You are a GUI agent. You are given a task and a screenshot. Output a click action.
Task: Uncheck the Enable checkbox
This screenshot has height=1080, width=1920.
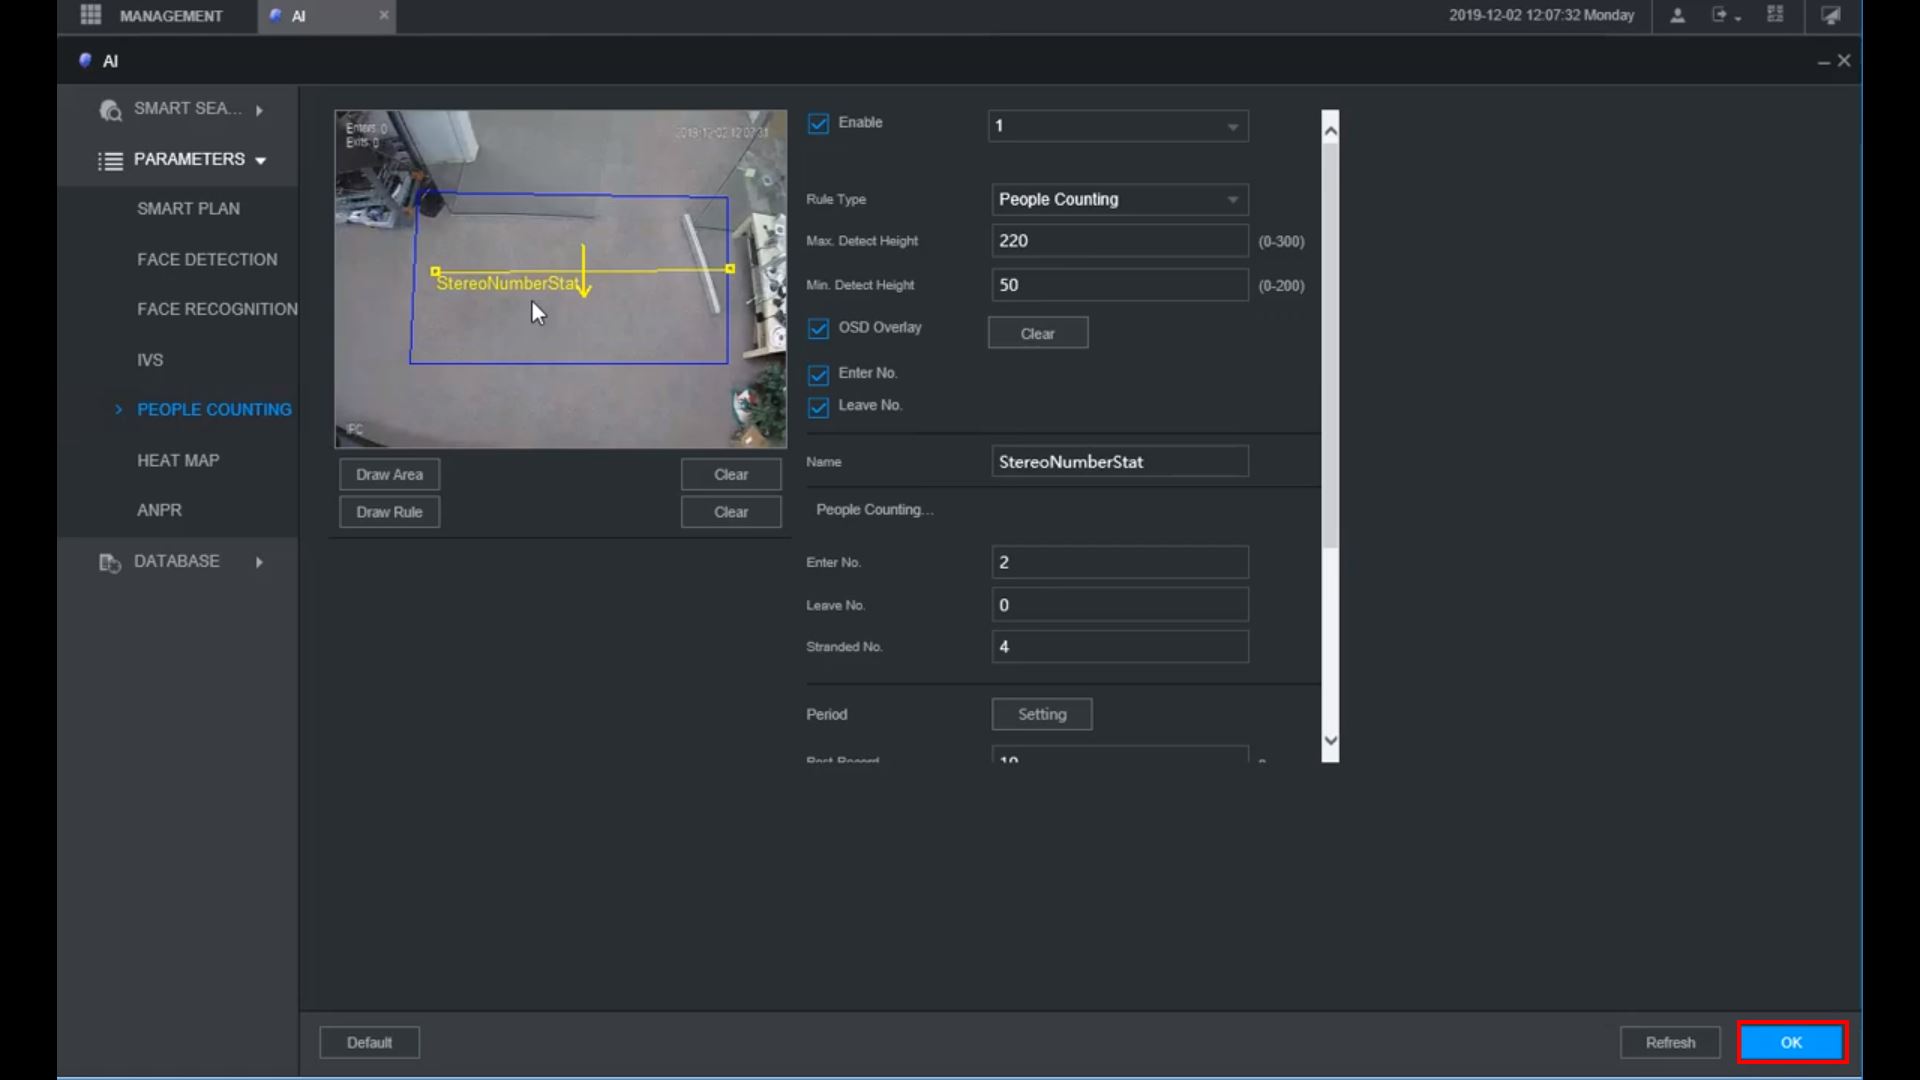pyautogui.click(x=818, y=123)
